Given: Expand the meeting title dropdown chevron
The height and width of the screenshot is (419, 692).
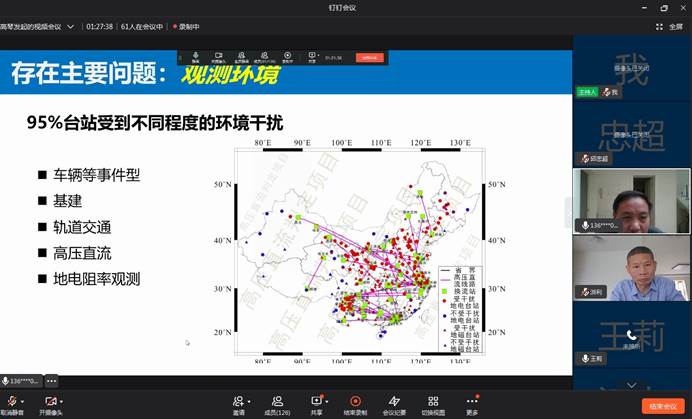Looking at the screenshot, I should (x=70, y=26).
